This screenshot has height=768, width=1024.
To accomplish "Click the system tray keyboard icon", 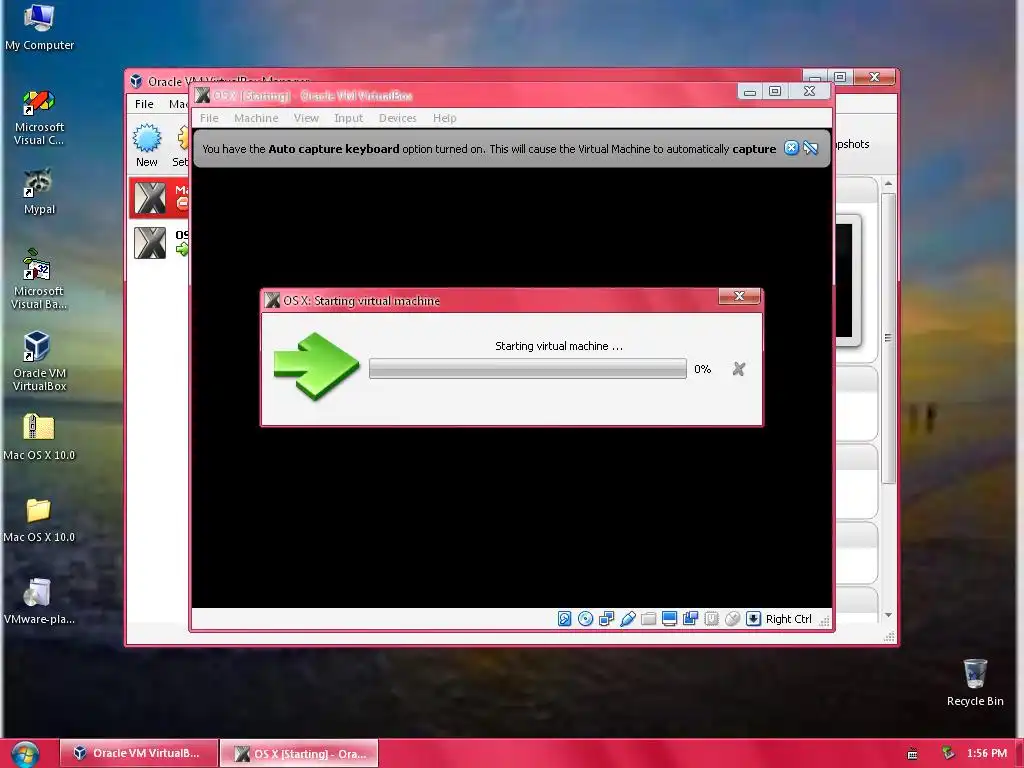I will coord(912,754).
